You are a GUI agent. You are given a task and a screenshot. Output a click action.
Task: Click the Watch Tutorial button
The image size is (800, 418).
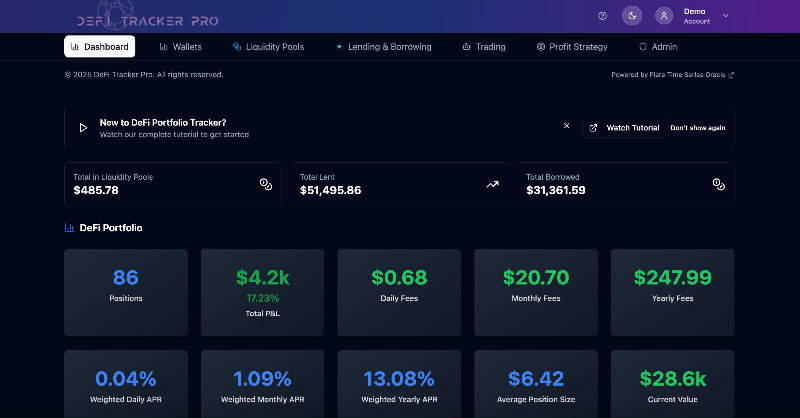click(624, 128)
